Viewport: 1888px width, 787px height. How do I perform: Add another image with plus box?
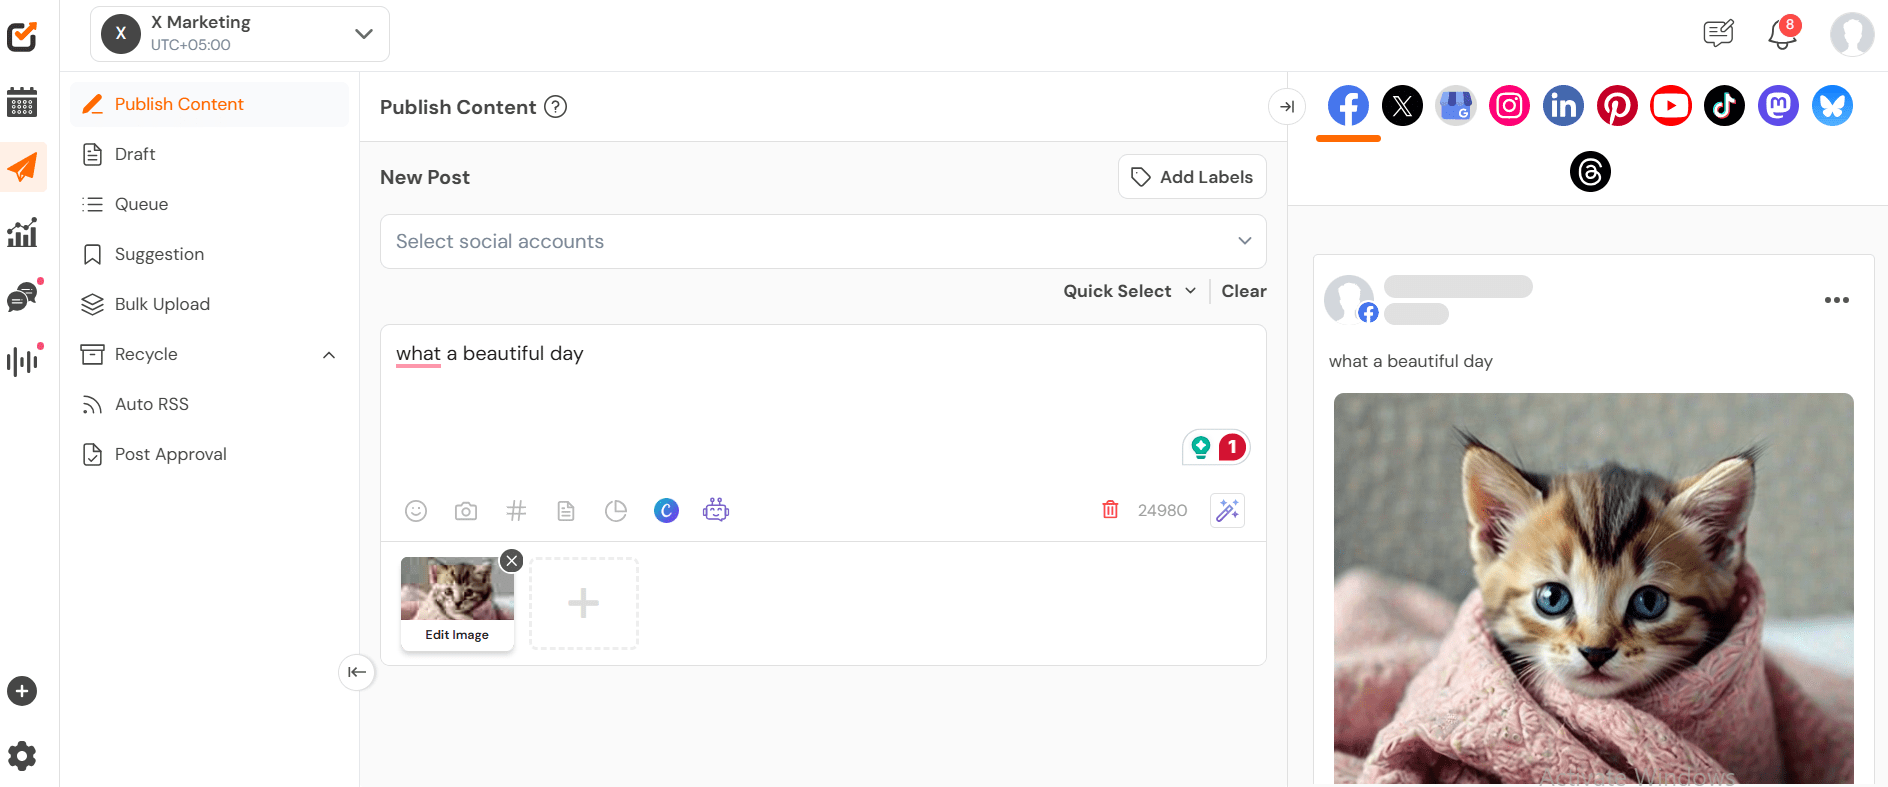click(584, 603)
